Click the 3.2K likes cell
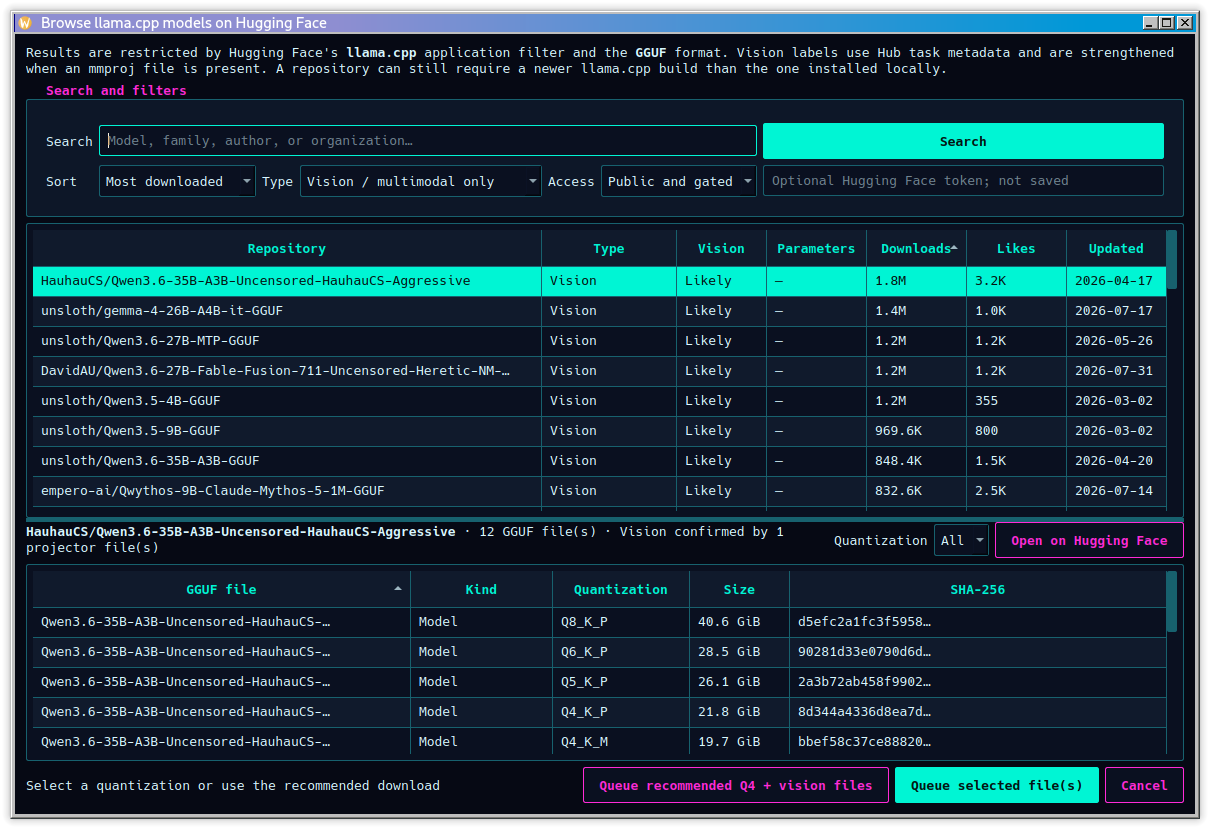 [1016, 281]
